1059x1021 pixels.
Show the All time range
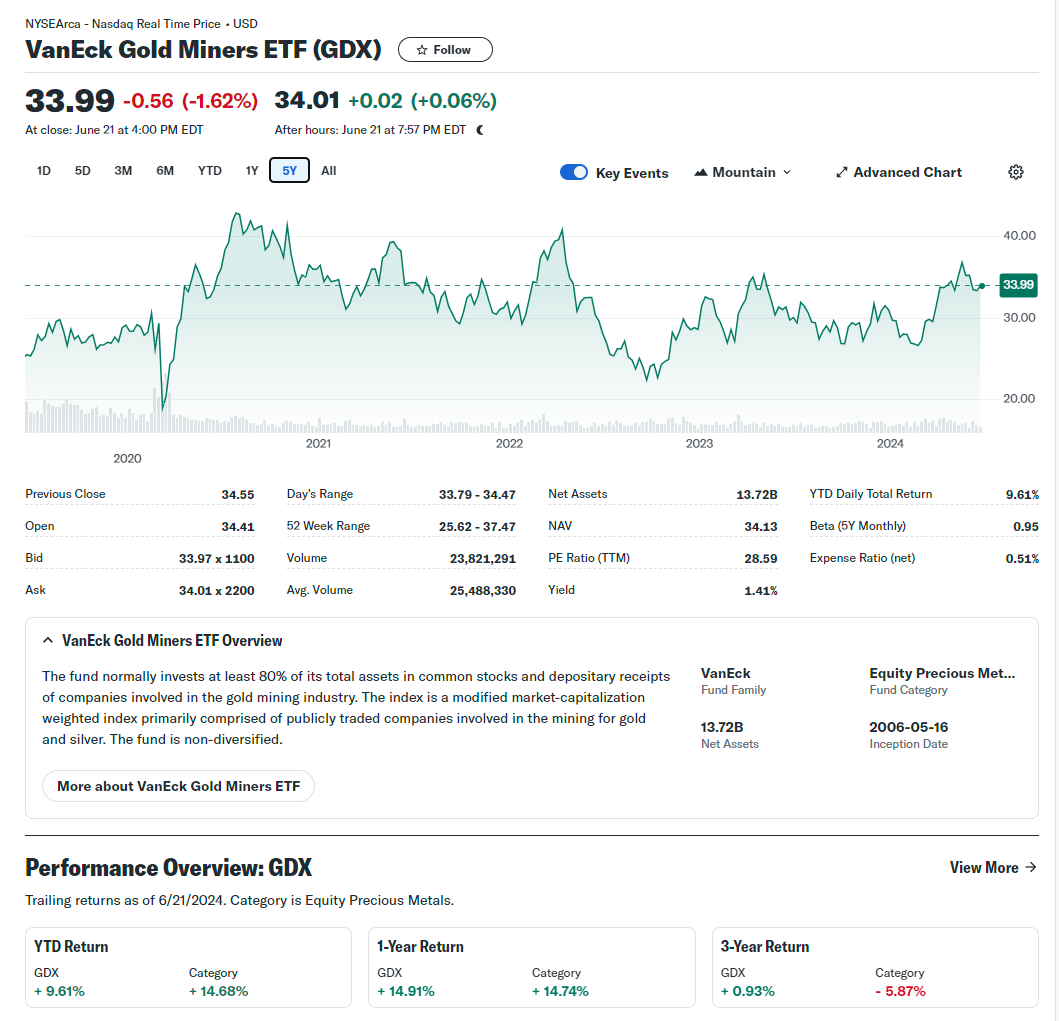point(328,171)
